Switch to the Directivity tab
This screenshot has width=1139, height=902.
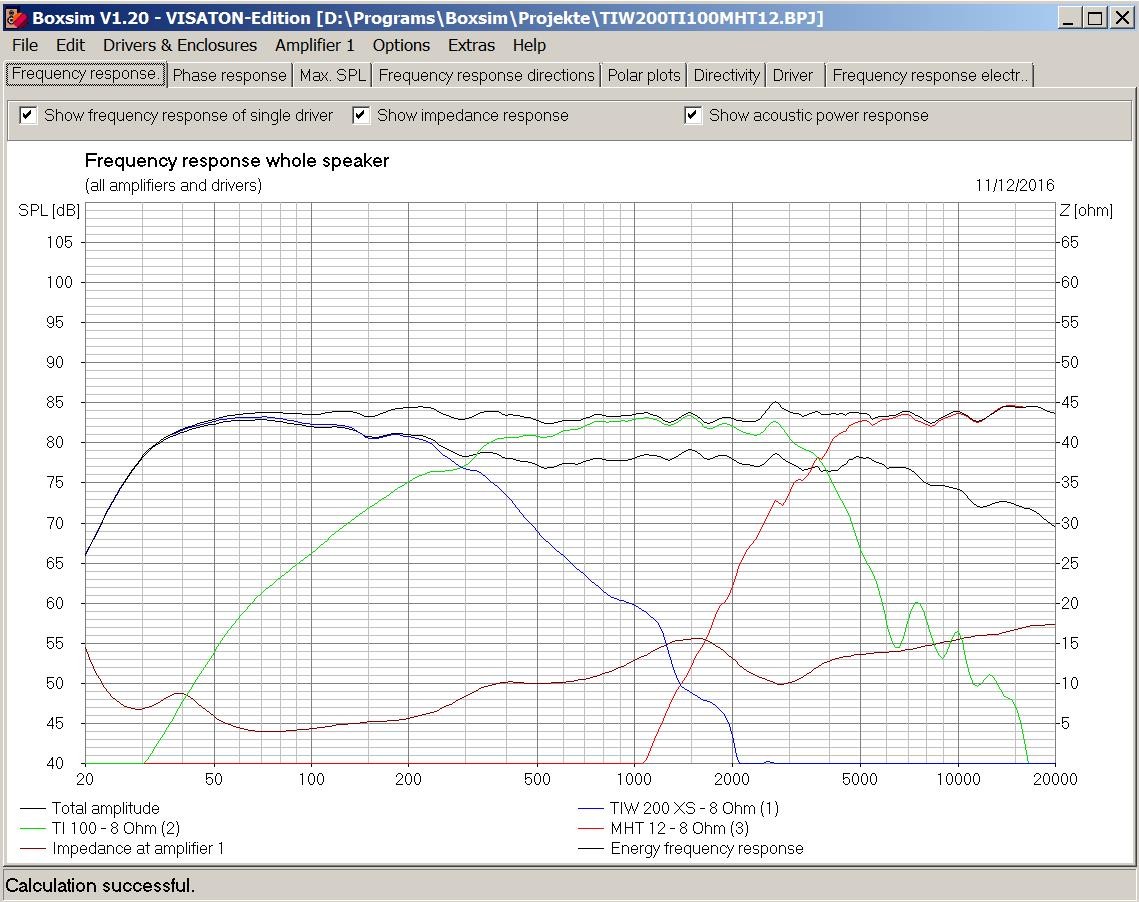click(x=726, y=76)
